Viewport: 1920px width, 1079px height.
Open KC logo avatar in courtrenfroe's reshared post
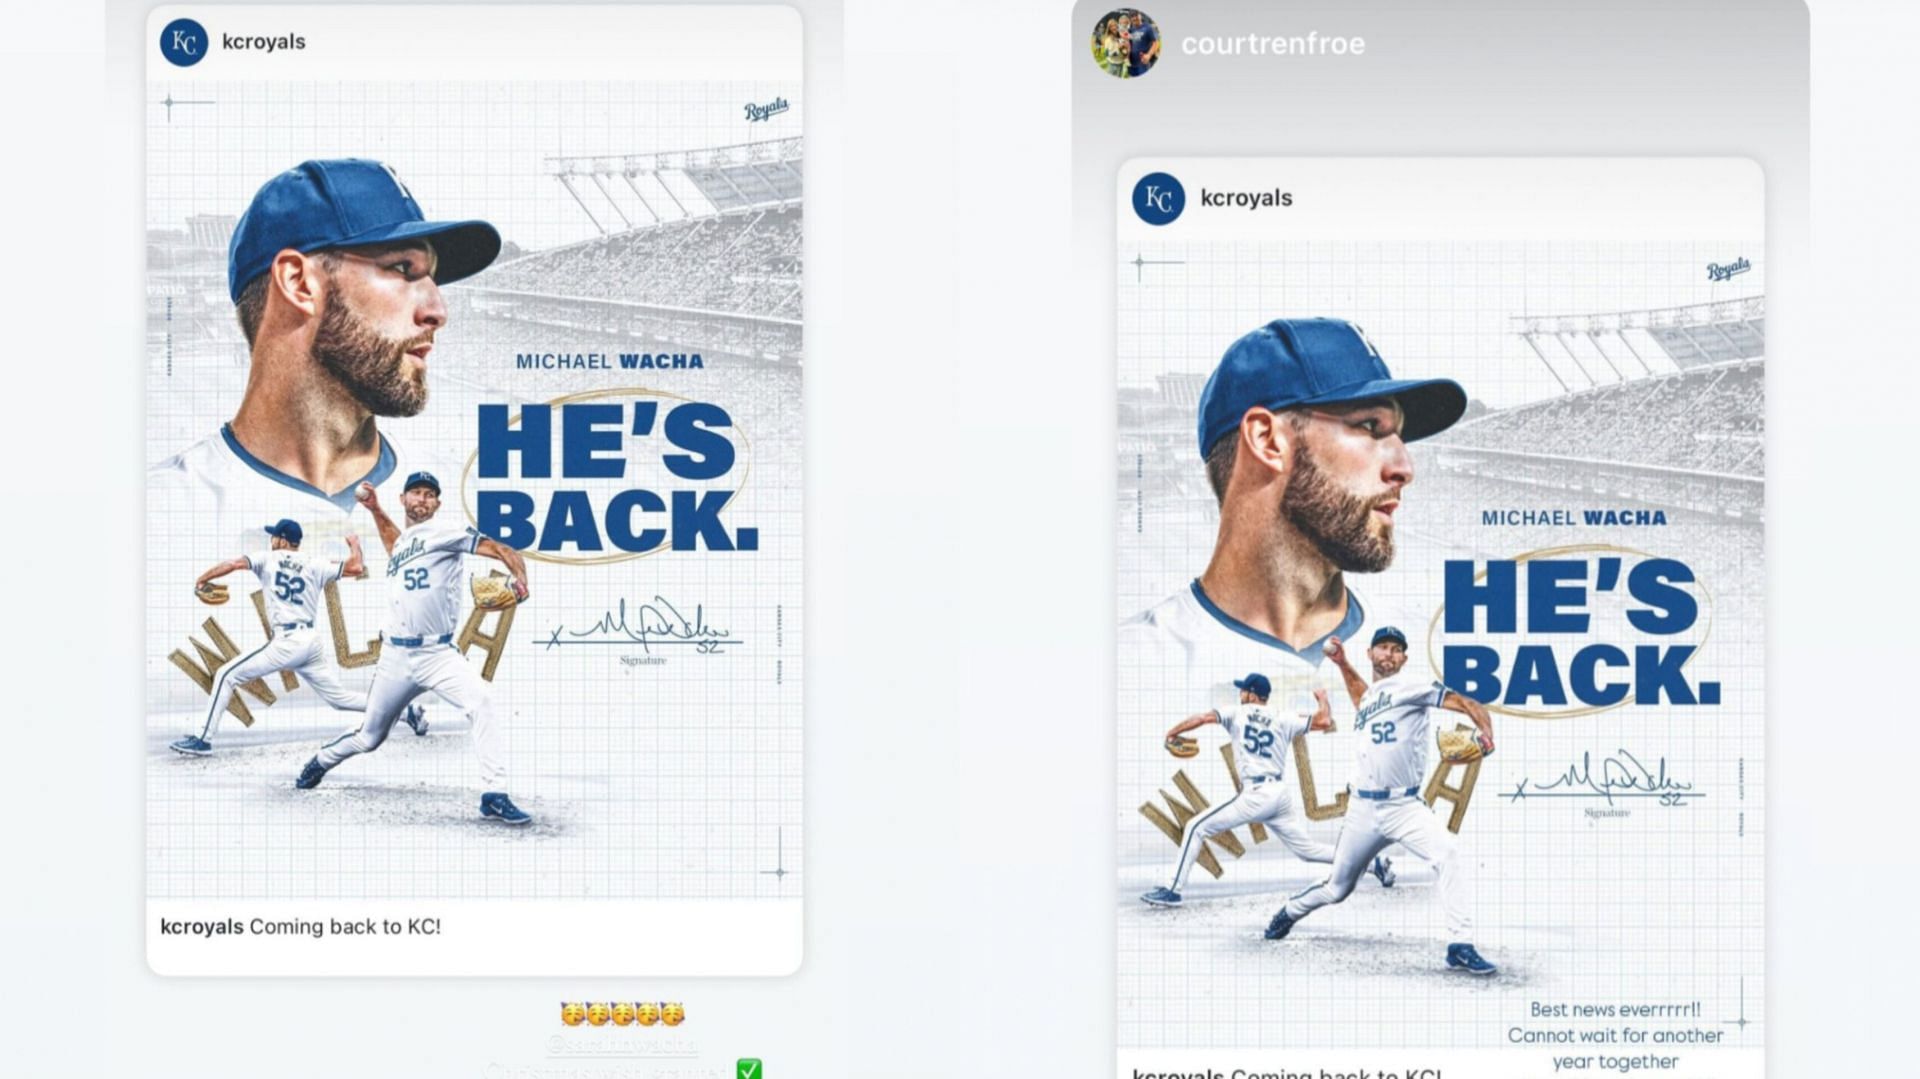tap(1158, 198)
